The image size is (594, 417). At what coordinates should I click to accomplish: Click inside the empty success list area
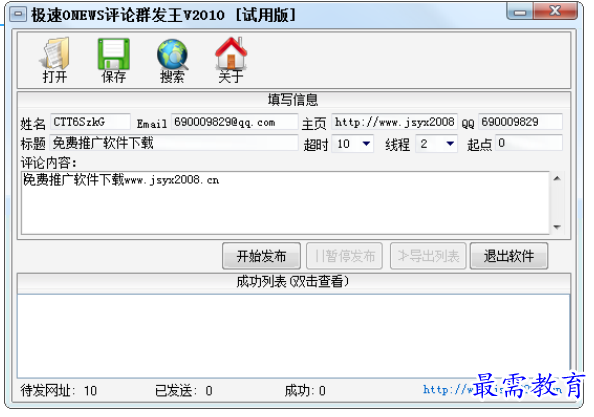tap(294, 335)
